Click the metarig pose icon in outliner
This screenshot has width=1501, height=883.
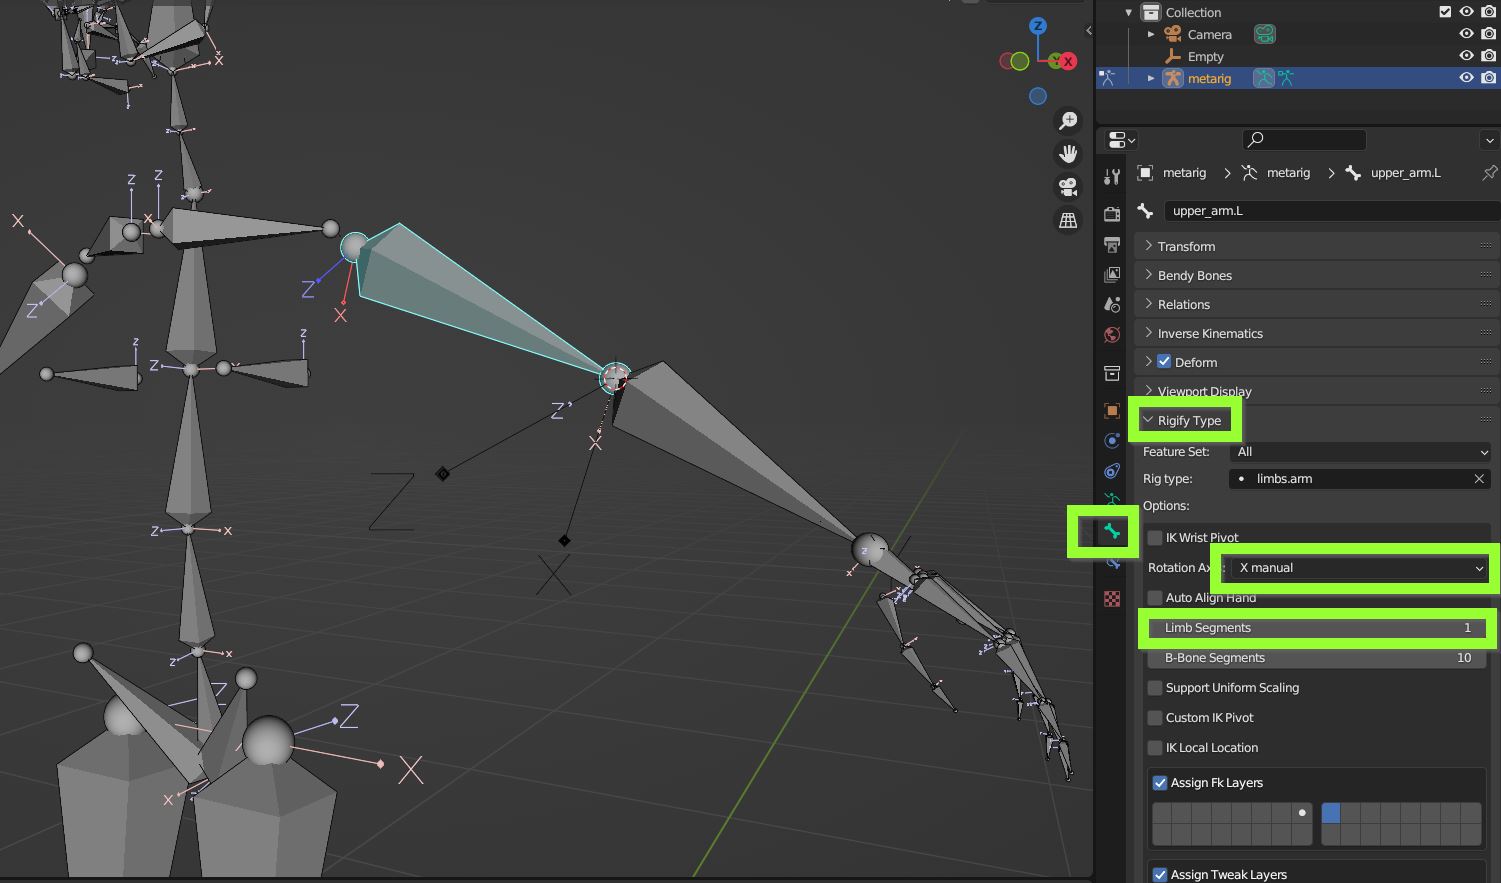pos(1286,78)
